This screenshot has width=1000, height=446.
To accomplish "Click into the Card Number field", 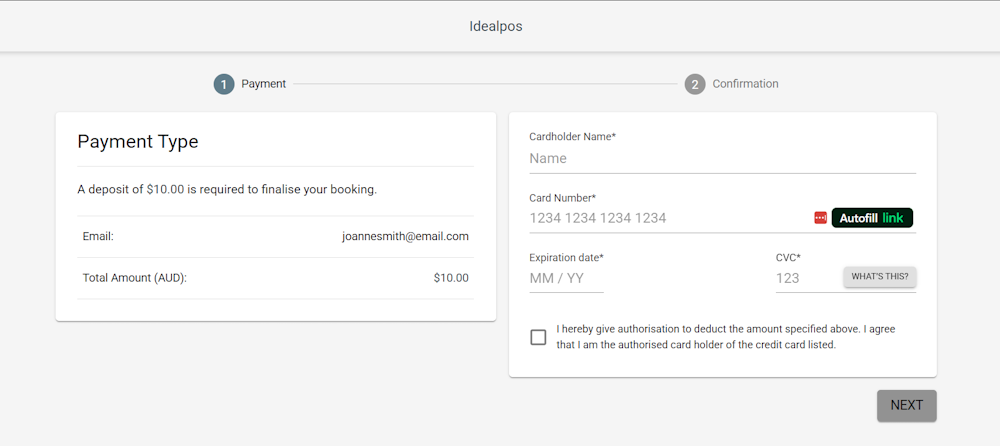I will pyautogui.click(x=665, y=218).
